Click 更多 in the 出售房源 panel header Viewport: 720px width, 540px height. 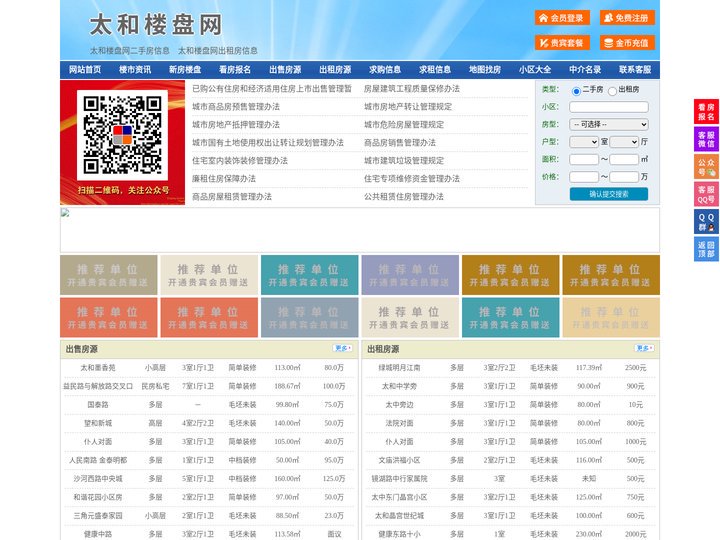point(343,349)
